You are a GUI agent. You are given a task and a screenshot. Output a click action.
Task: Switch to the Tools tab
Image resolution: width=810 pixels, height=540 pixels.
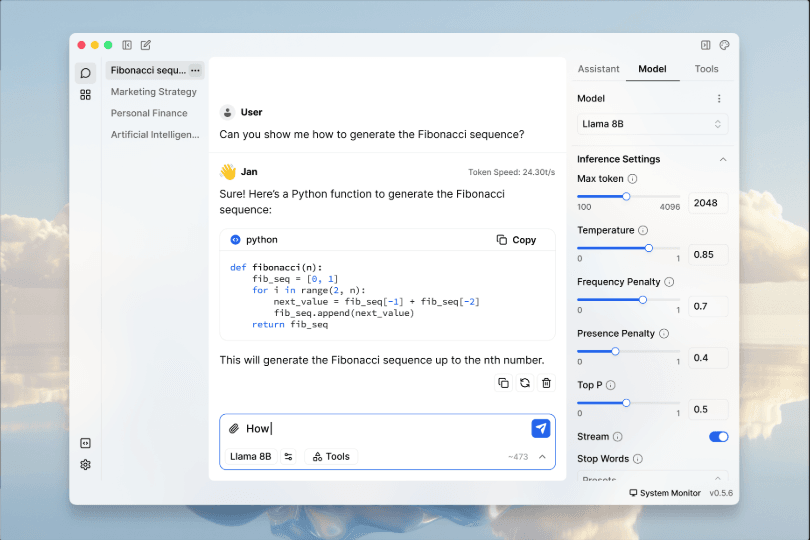(x=706, y=69)
